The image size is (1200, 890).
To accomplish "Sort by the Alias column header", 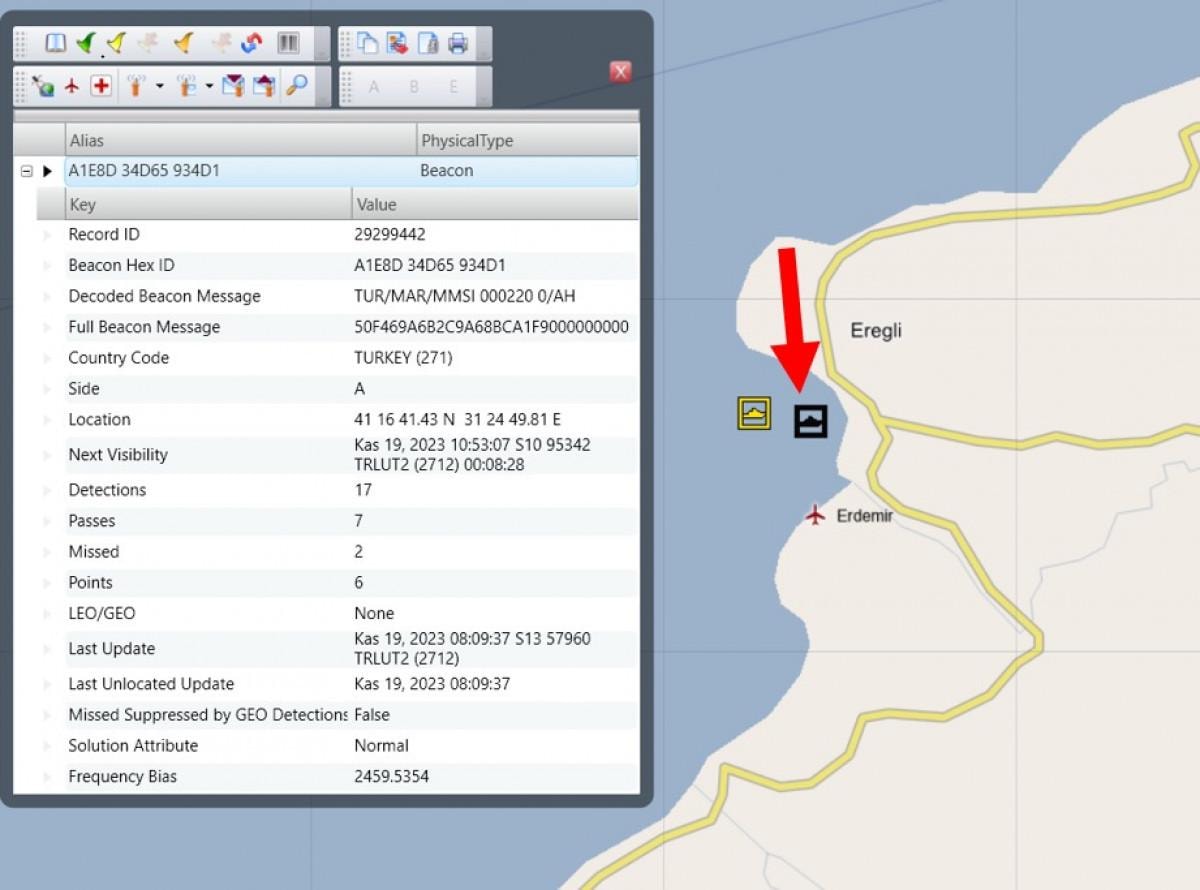I will pyautogui.click(x=240, y=141).
